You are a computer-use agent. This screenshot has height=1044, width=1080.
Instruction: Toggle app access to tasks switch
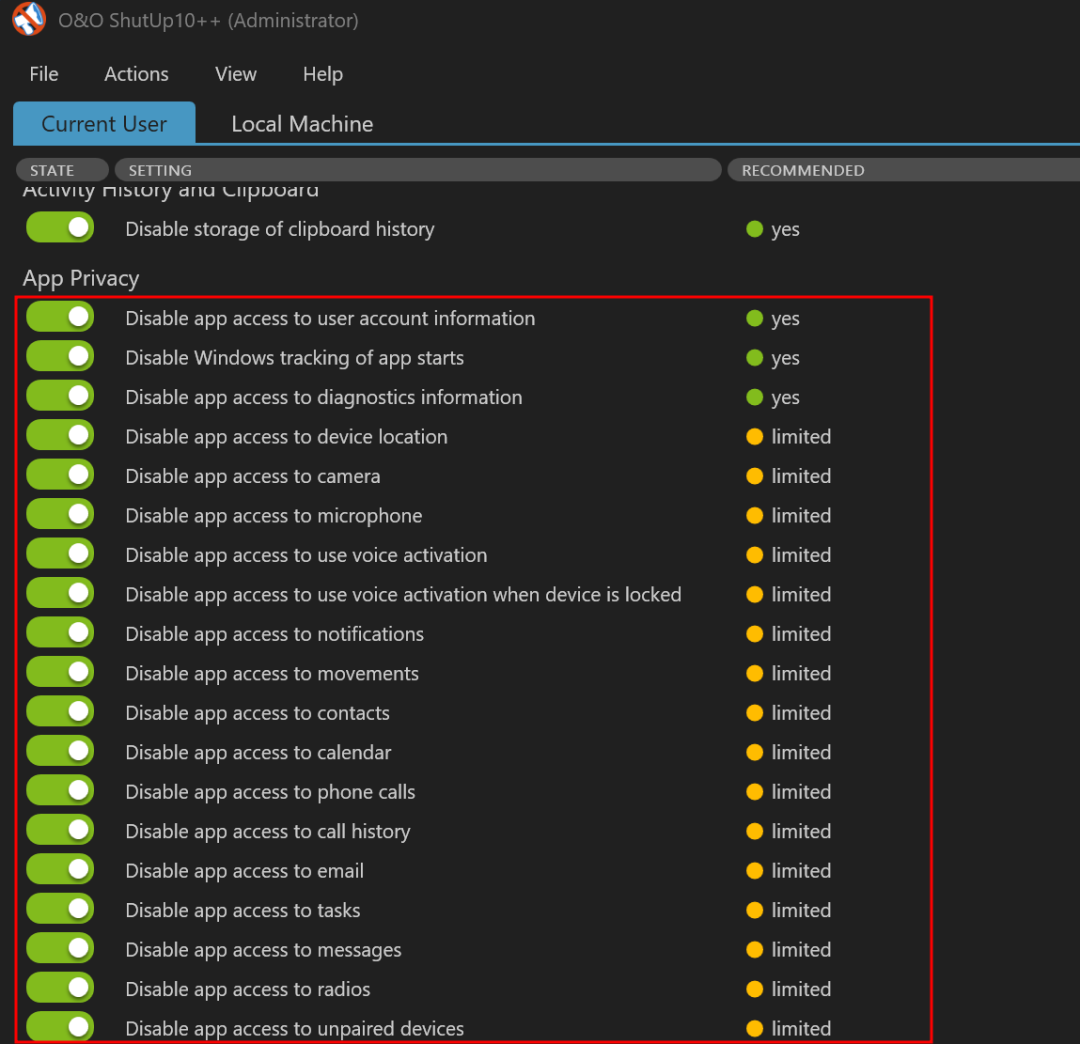(x=60, y=910)
